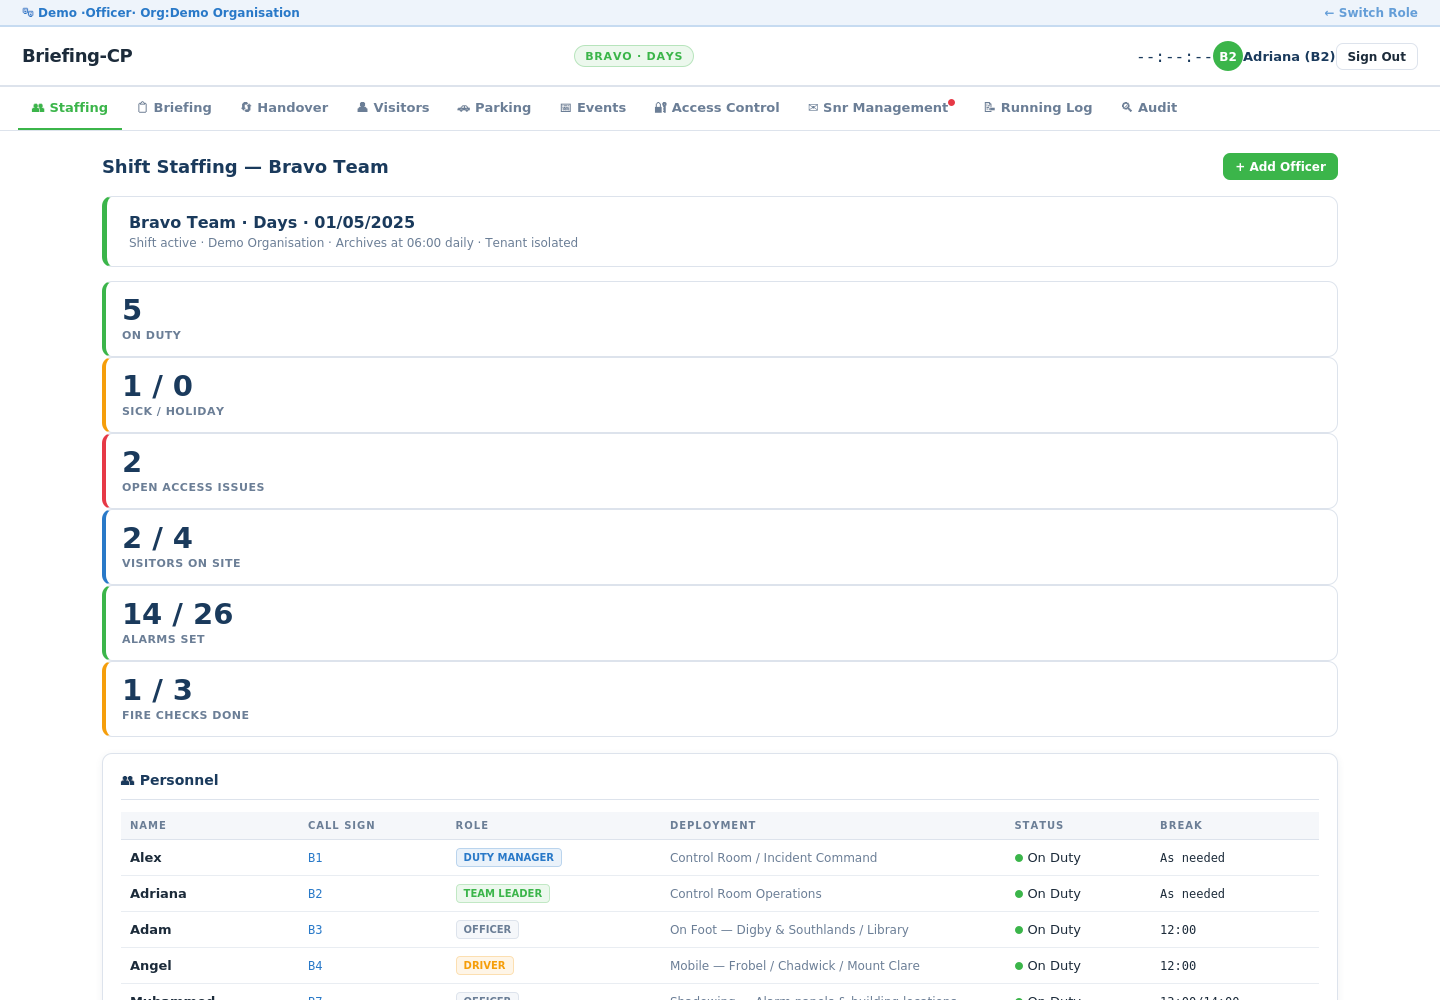The width and height of the screenshot is (1440, 1000).
Task: Click the car icon on Parking tab
Action: coord(464,108)
